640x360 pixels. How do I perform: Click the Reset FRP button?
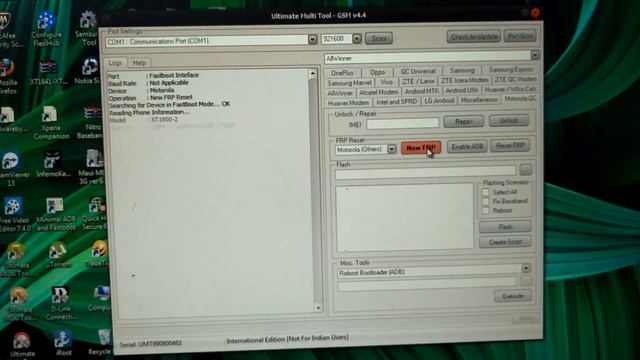pos(510,146)
